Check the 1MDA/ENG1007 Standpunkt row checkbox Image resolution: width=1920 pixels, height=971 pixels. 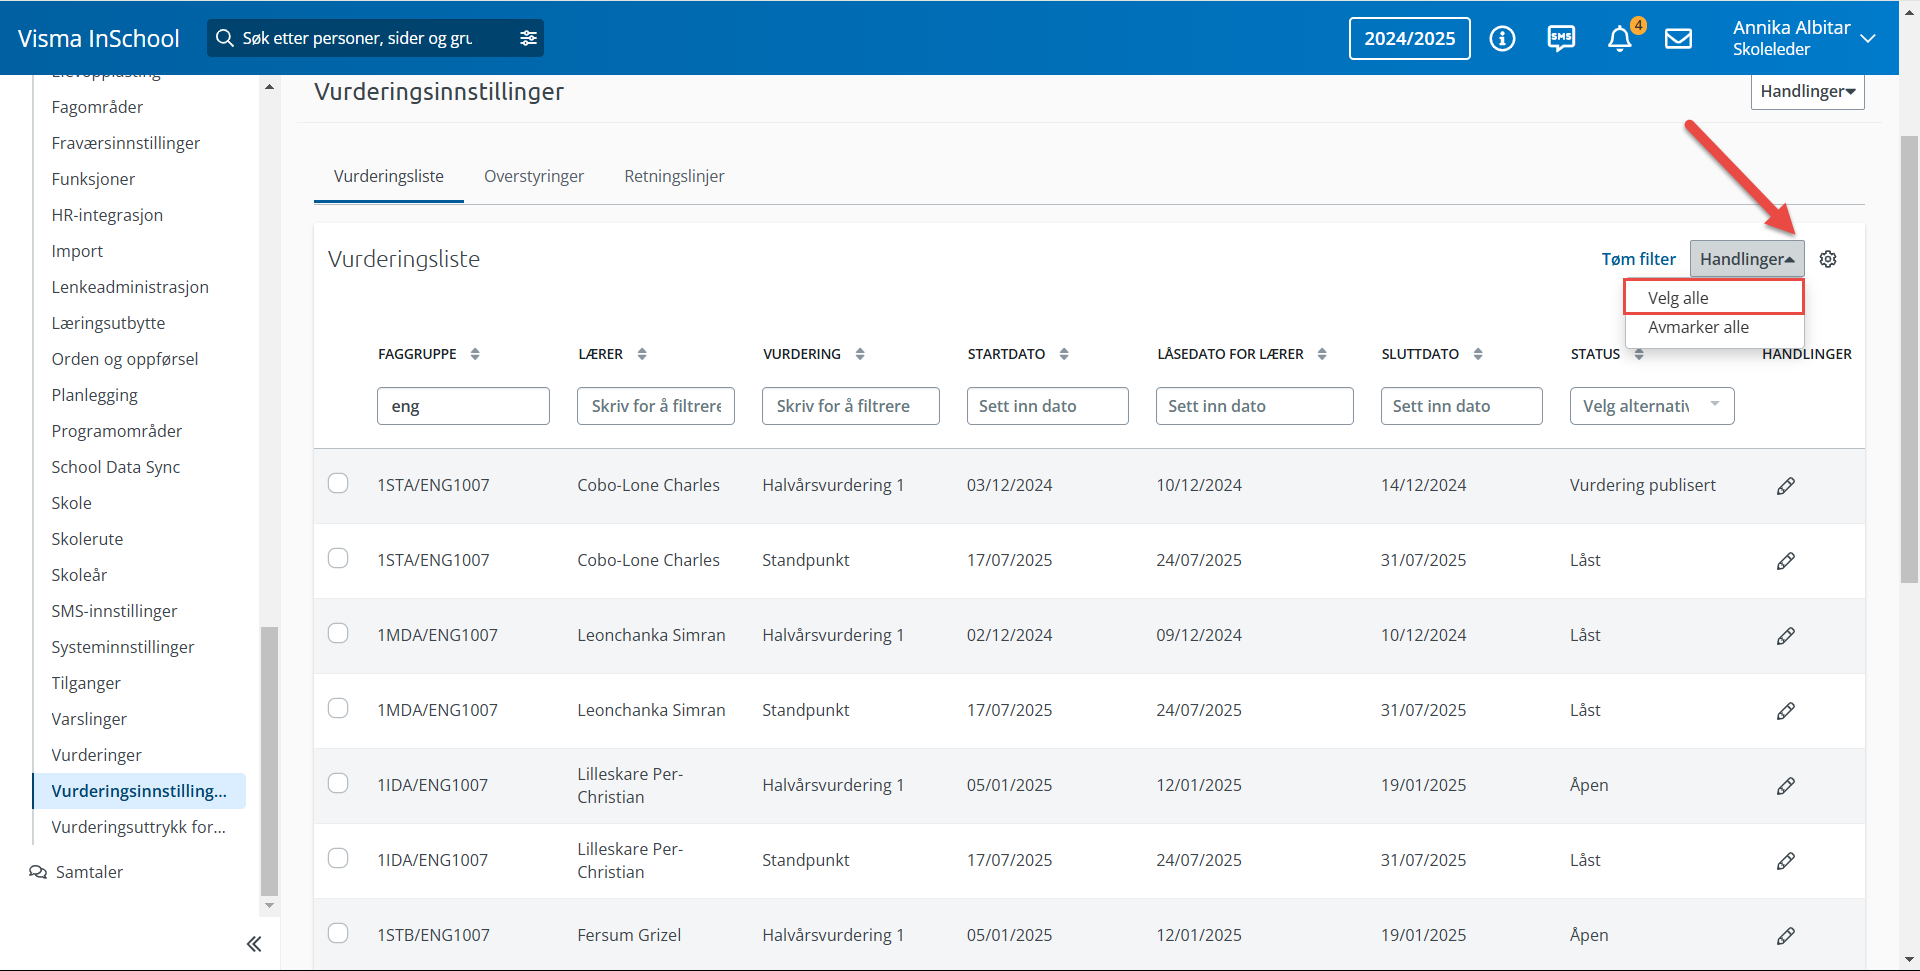coord(338,709)
